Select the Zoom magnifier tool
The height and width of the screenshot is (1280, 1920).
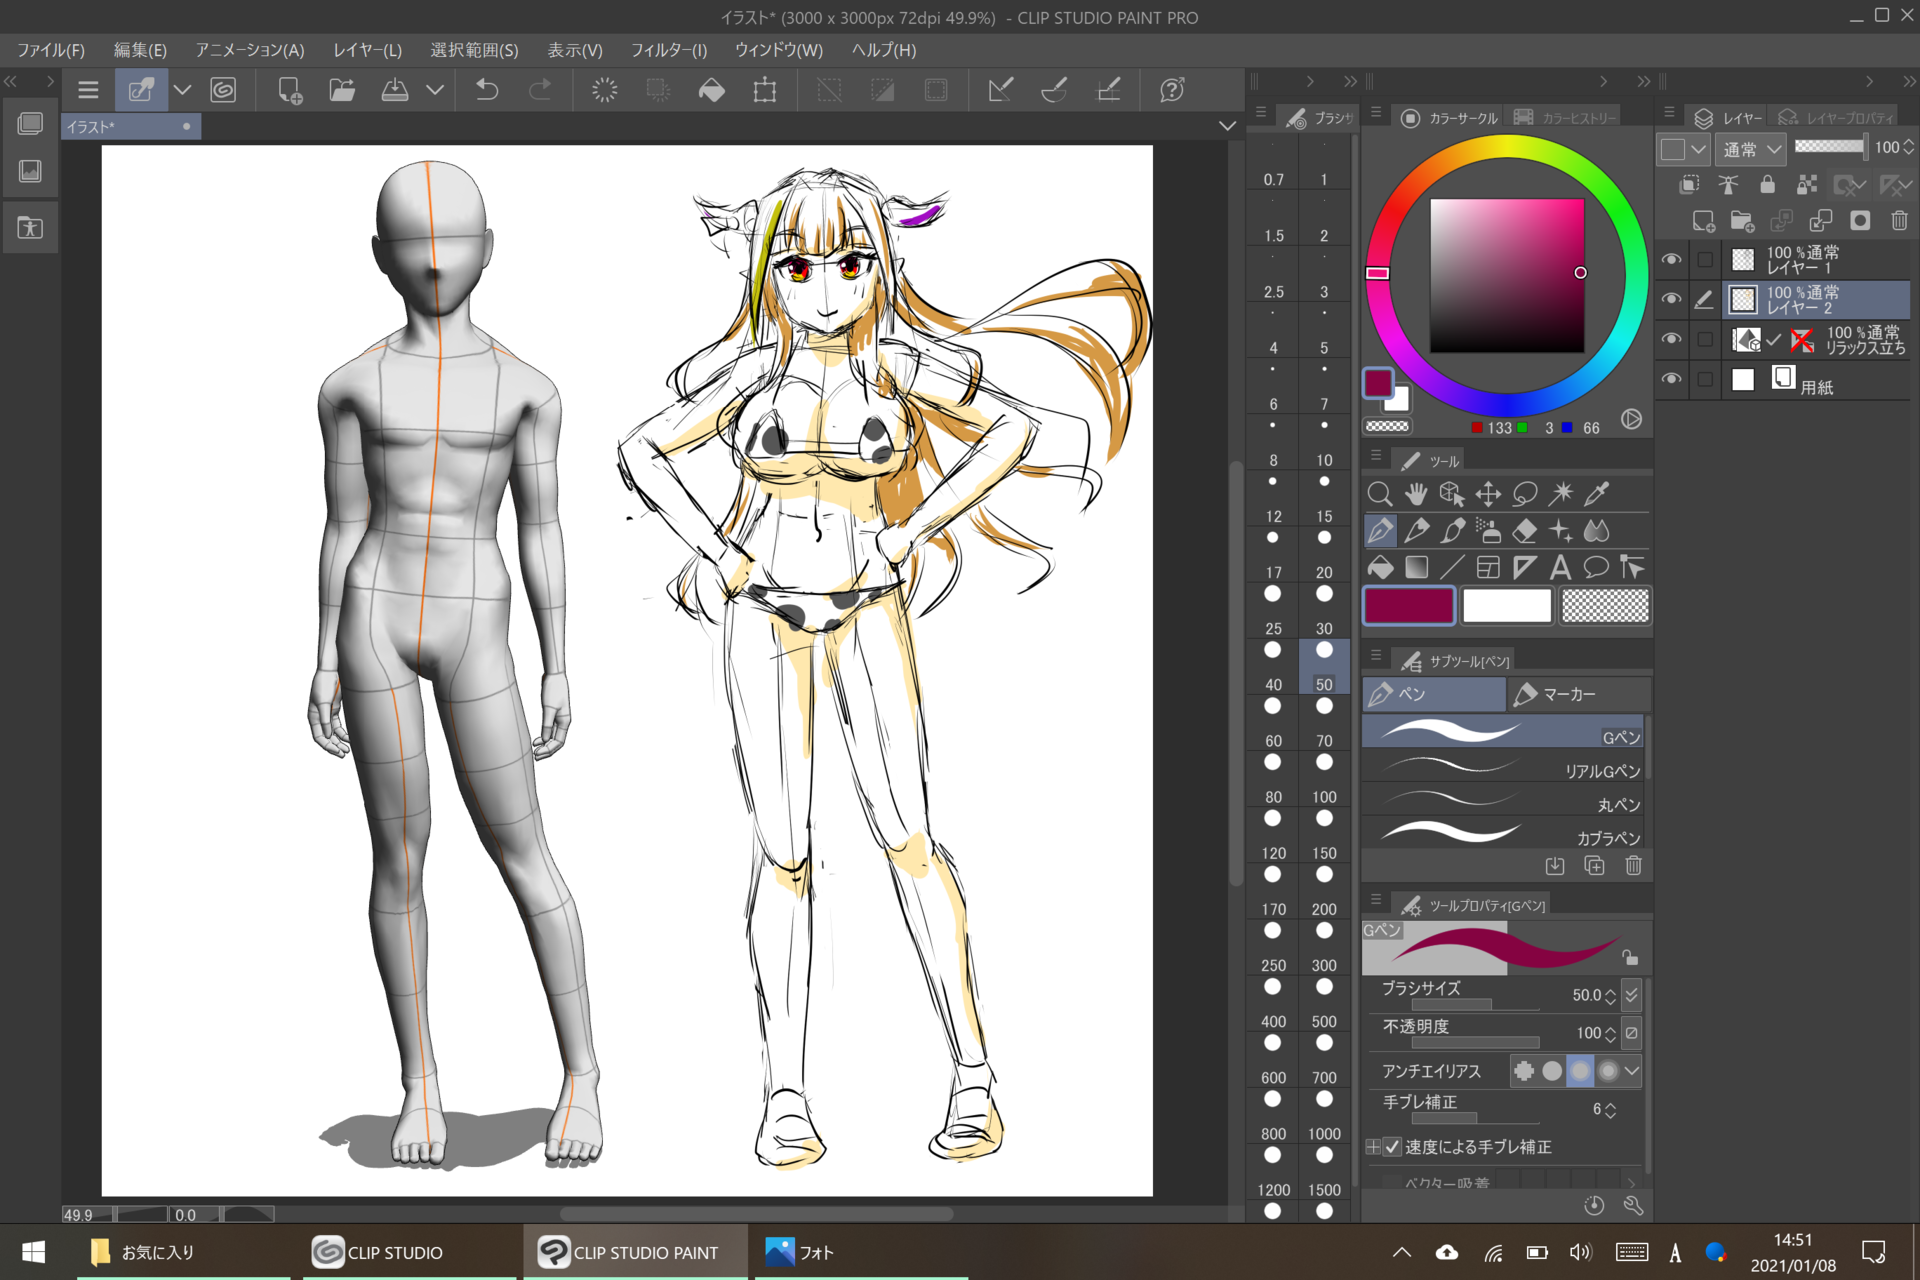pos(1379,493)
